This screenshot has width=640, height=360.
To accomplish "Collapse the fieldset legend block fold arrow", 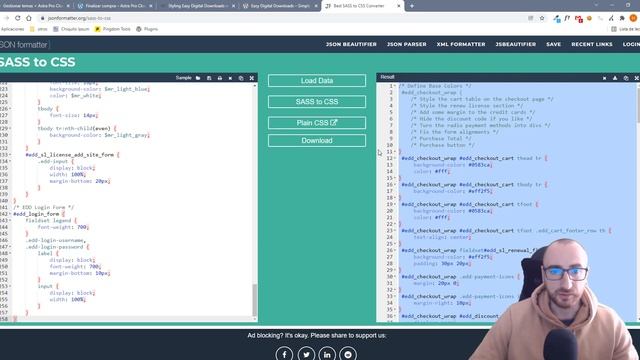I will [x=10, y=220].
